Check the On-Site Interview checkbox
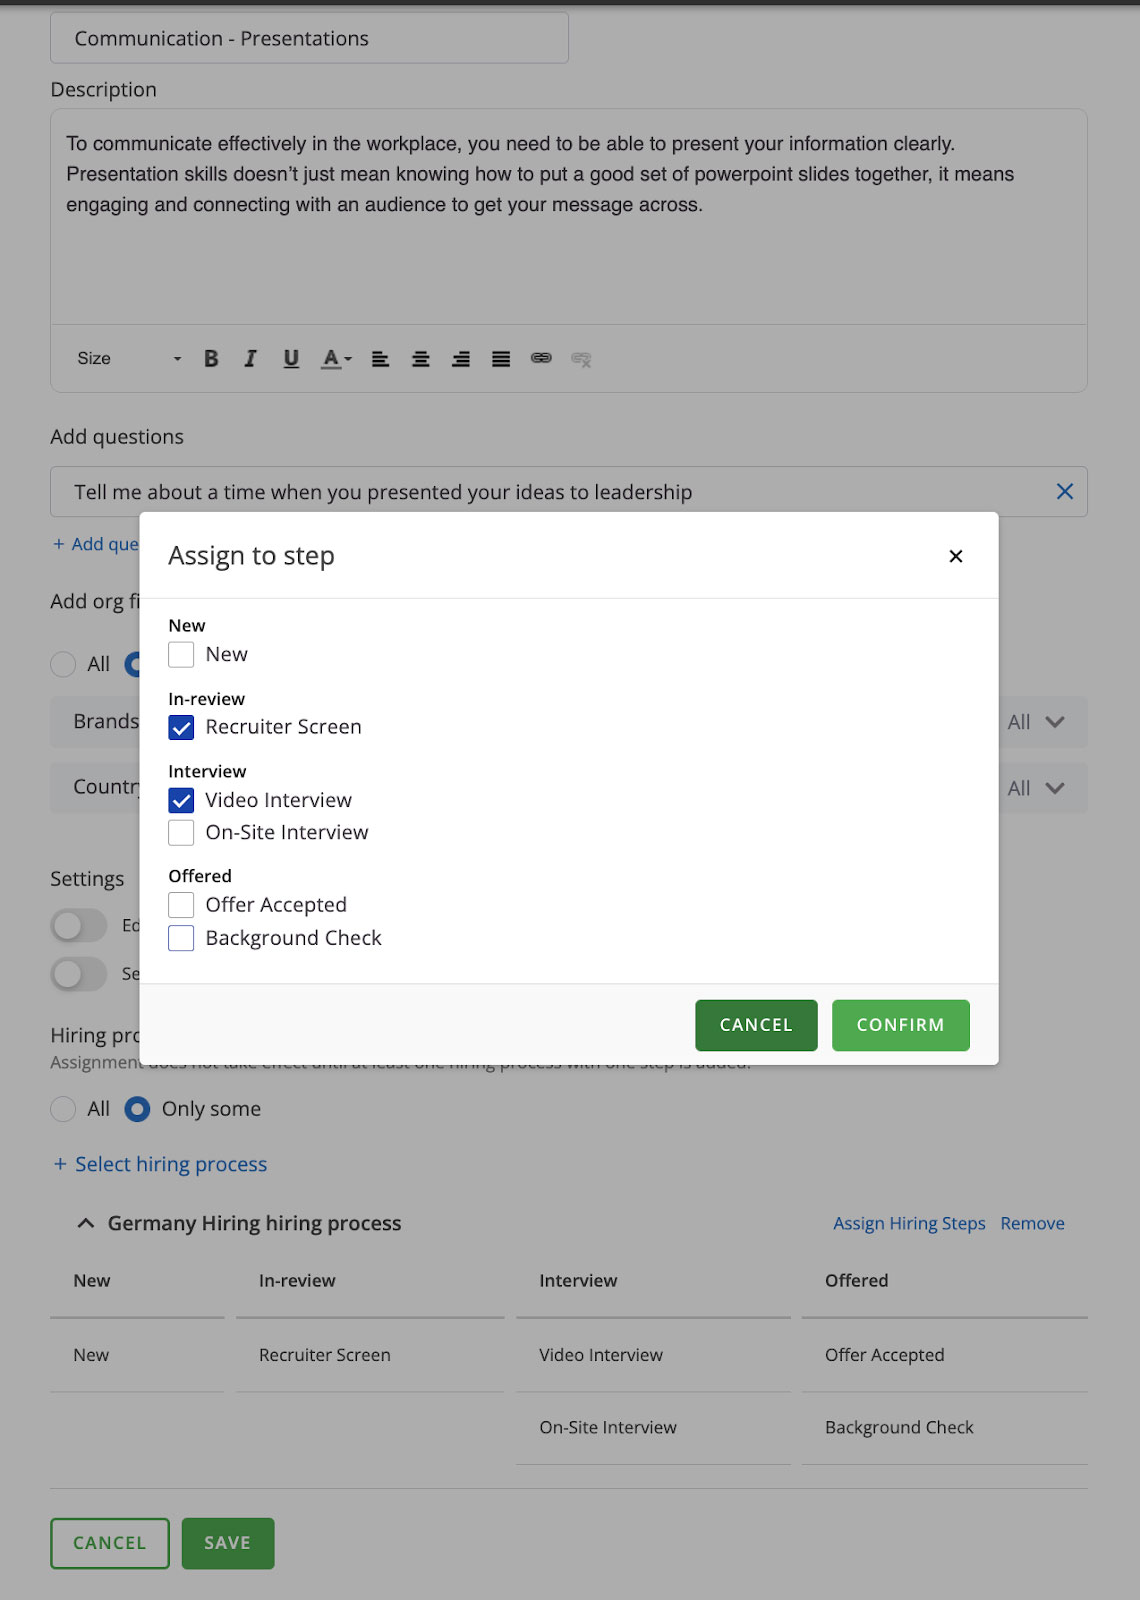Viewport: 1140px width, 1600px height. tap(181, 833)
